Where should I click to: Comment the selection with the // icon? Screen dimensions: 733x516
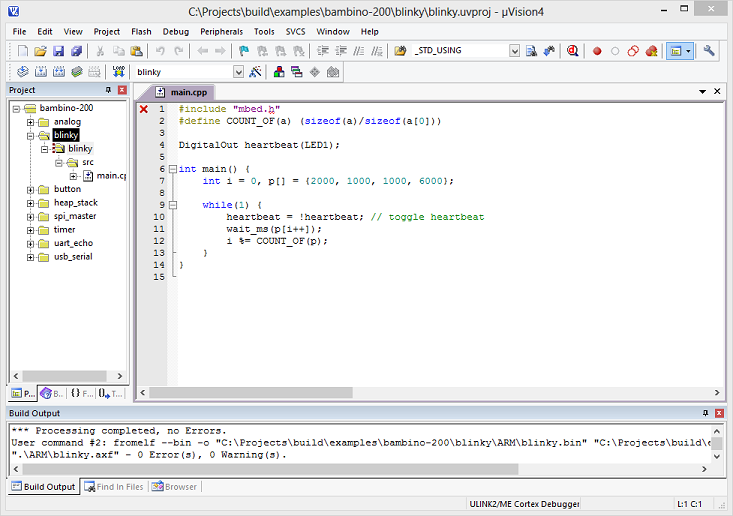pyautogui.click(x=359, y=50)
